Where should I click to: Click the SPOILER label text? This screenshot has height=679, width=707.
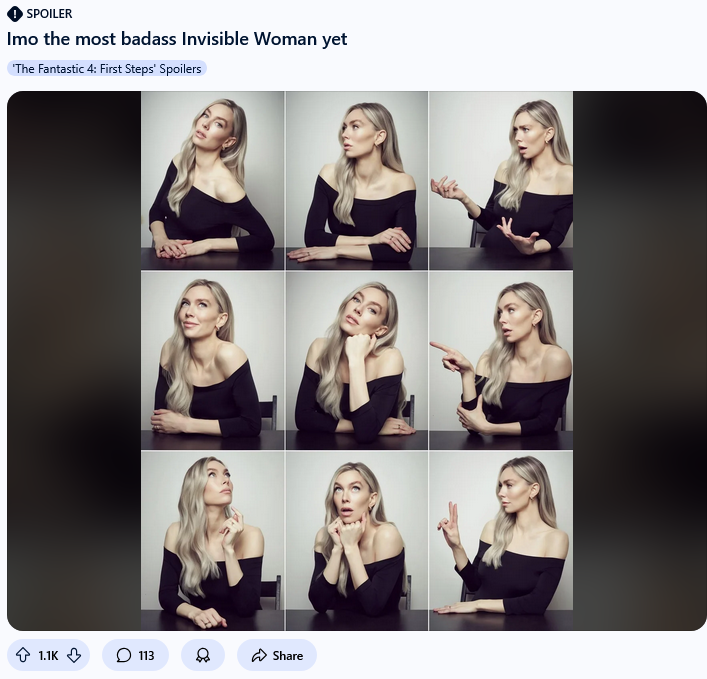pyautogui.click(x=49, y=14)
